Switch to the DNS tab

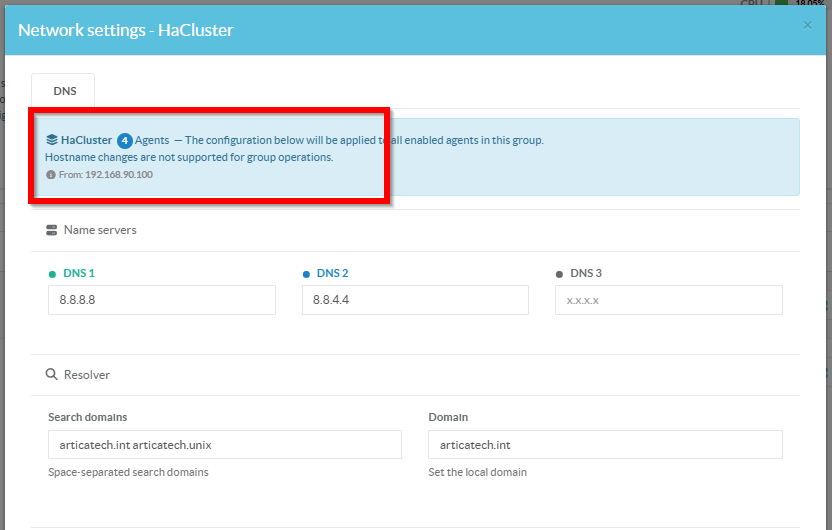click(64, 91)
